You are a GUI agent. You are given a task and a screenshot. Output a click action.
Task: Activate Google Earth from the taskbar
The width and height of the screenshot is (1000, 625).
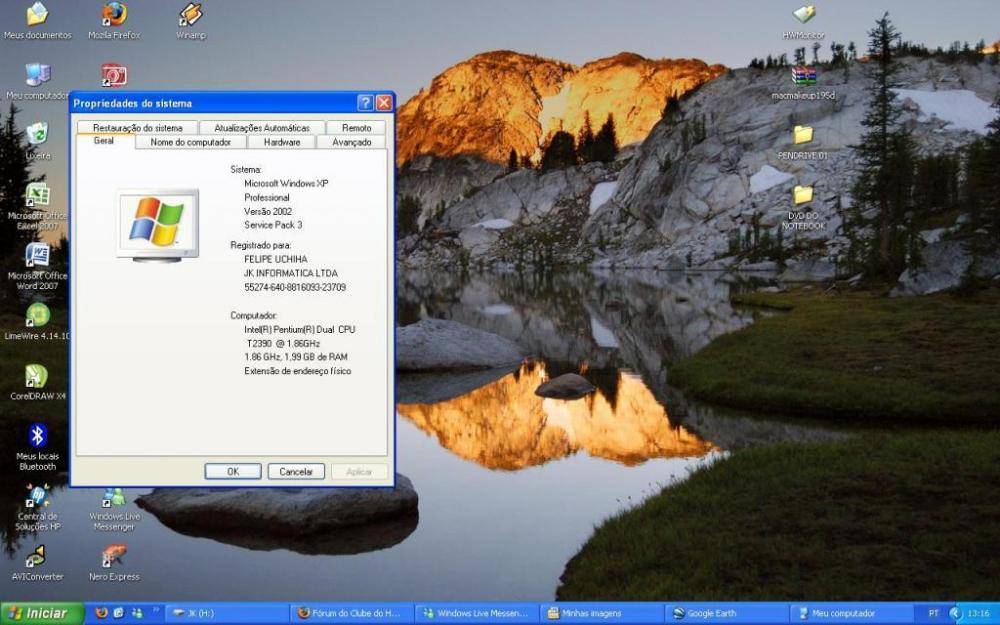728,614
